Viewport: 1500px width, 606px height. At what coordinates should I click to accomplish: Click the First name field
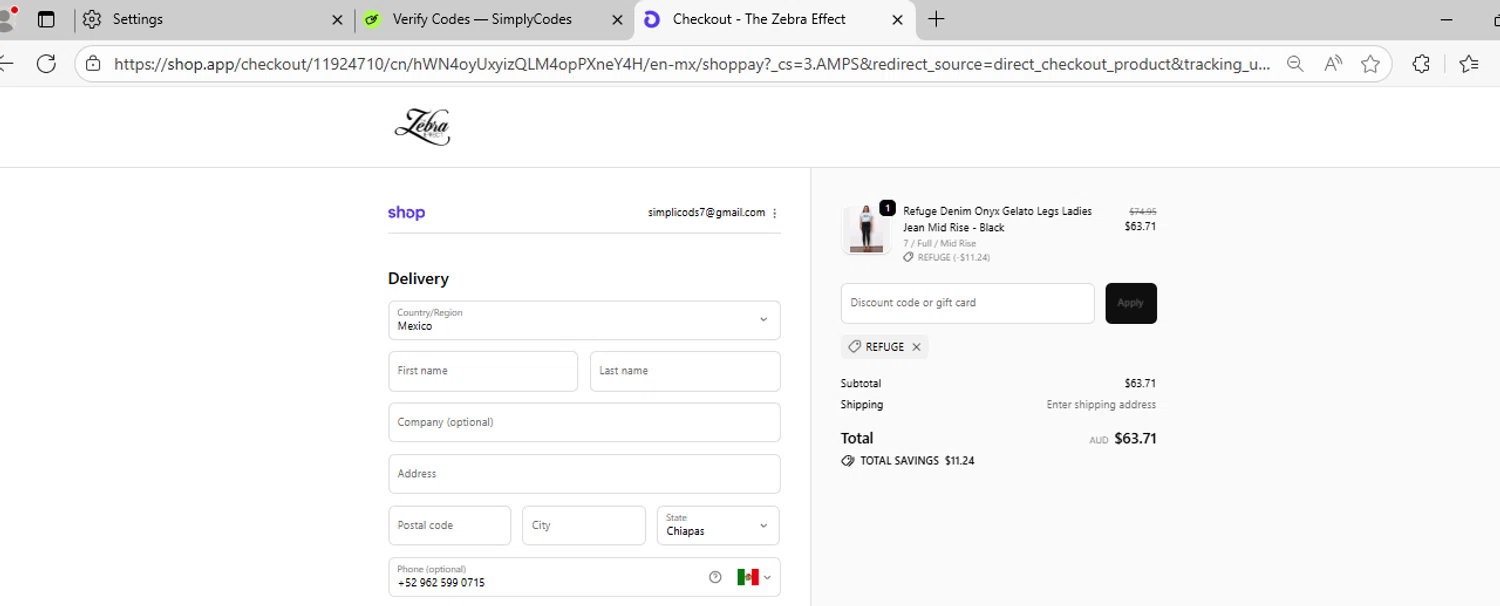[x=483, y=371]
